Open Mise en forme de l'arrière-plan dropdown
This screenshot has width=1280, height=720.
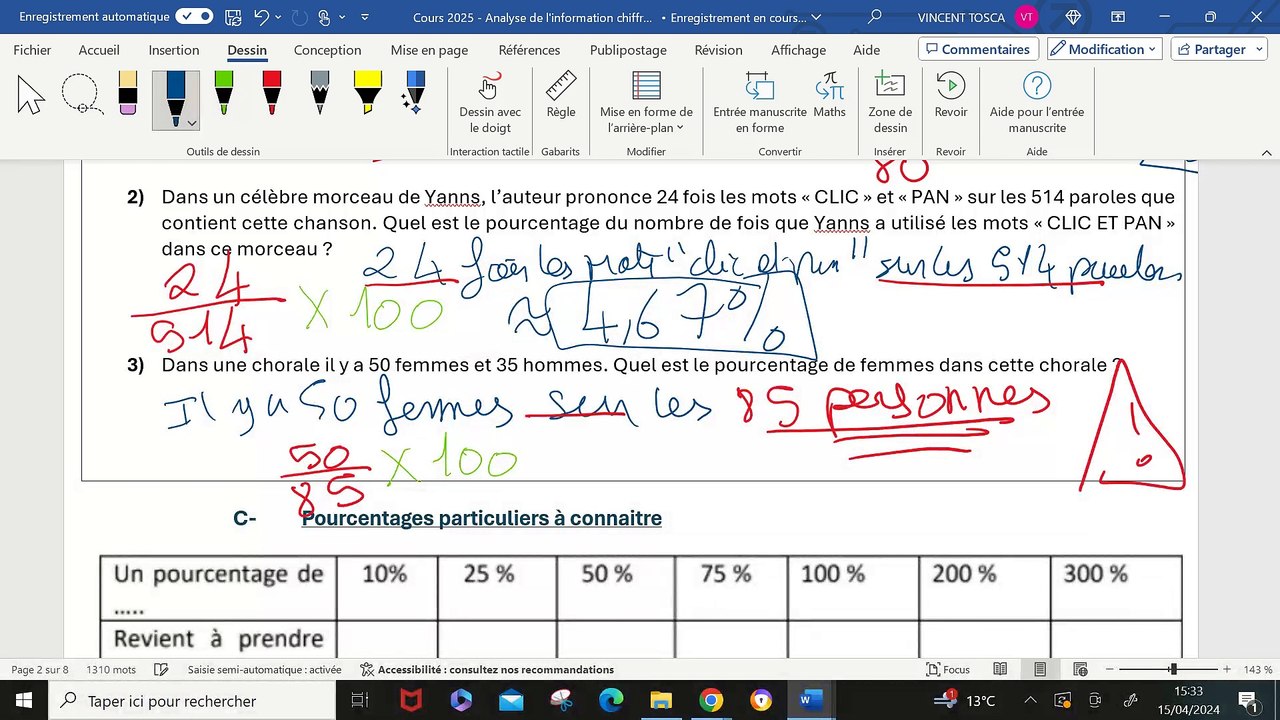pos(646,103)
